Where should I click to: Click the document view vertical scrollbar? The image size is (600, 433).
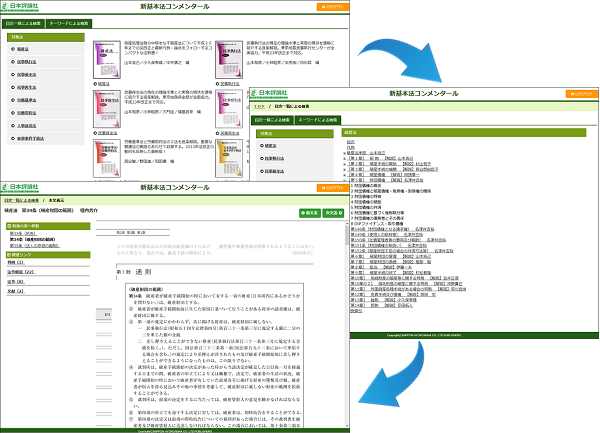click(x=345, y=320)
